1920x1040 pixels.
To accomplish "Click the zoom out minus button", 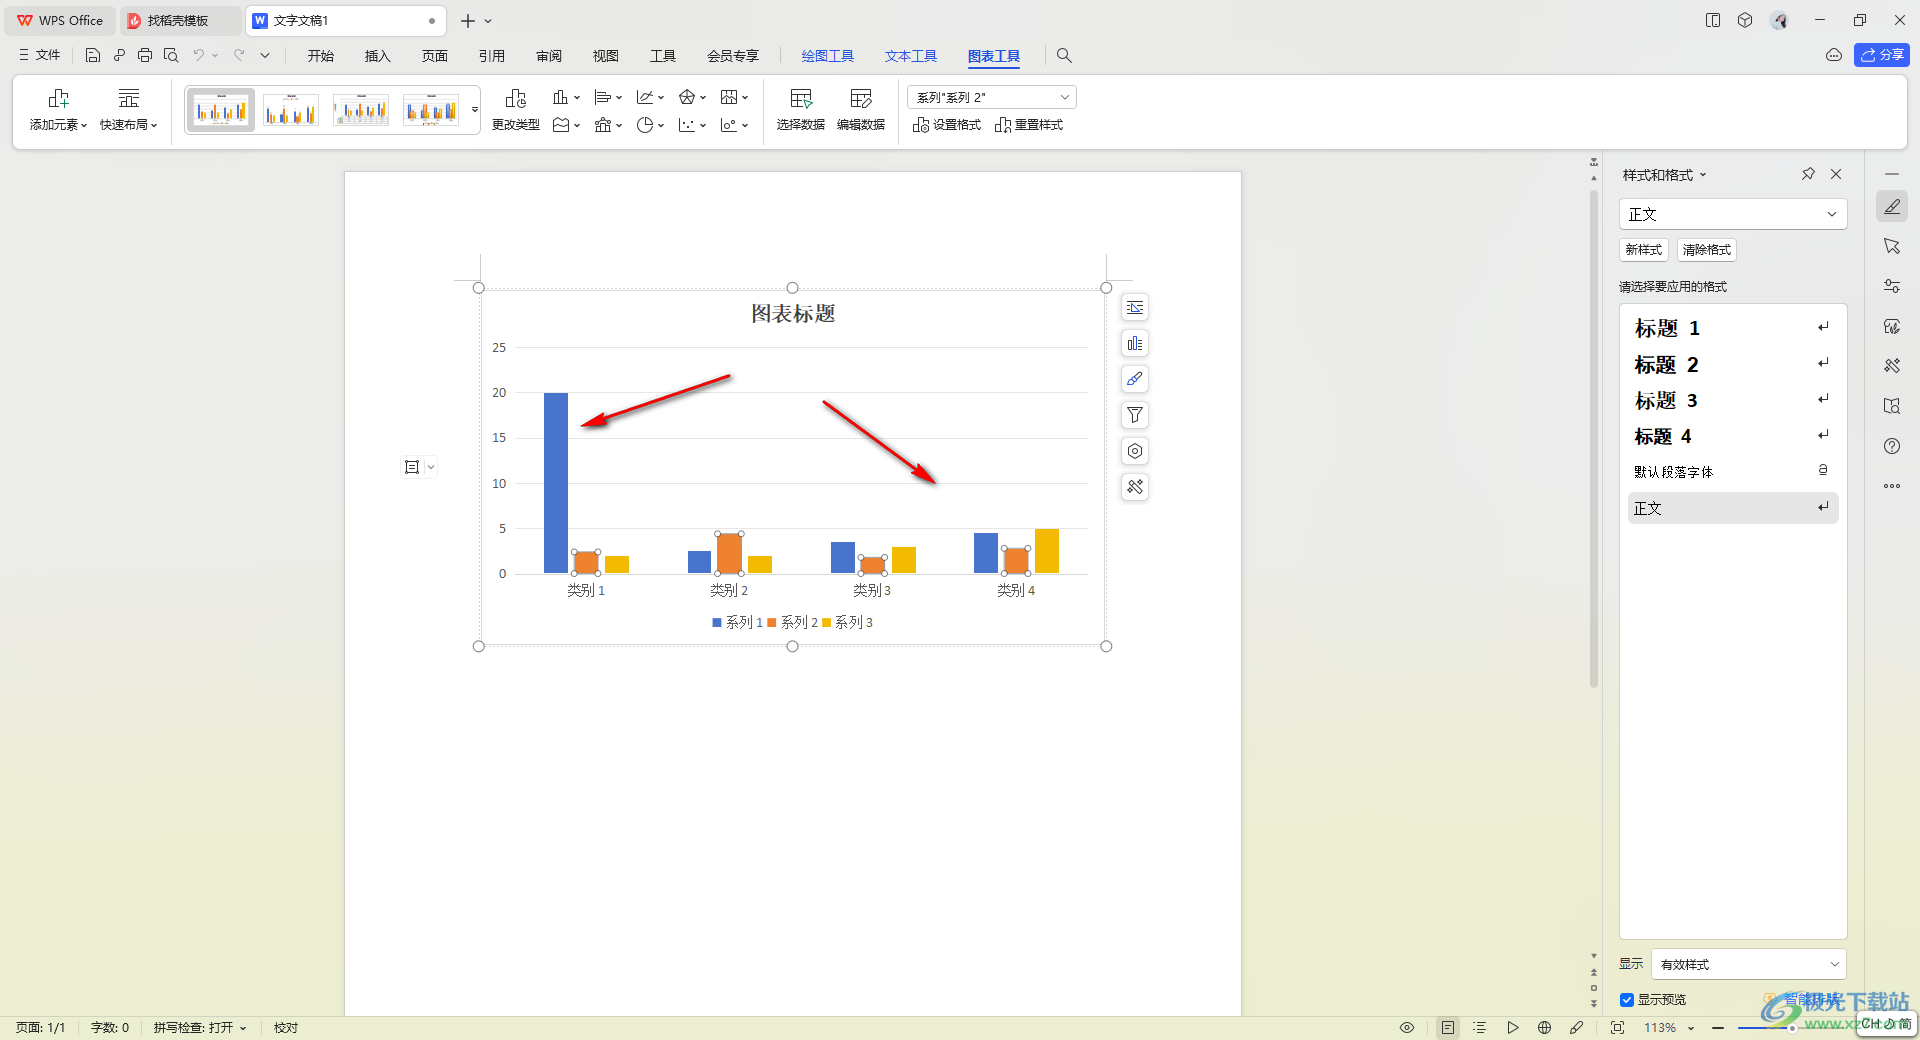I will click(x=1718, y=1028).
